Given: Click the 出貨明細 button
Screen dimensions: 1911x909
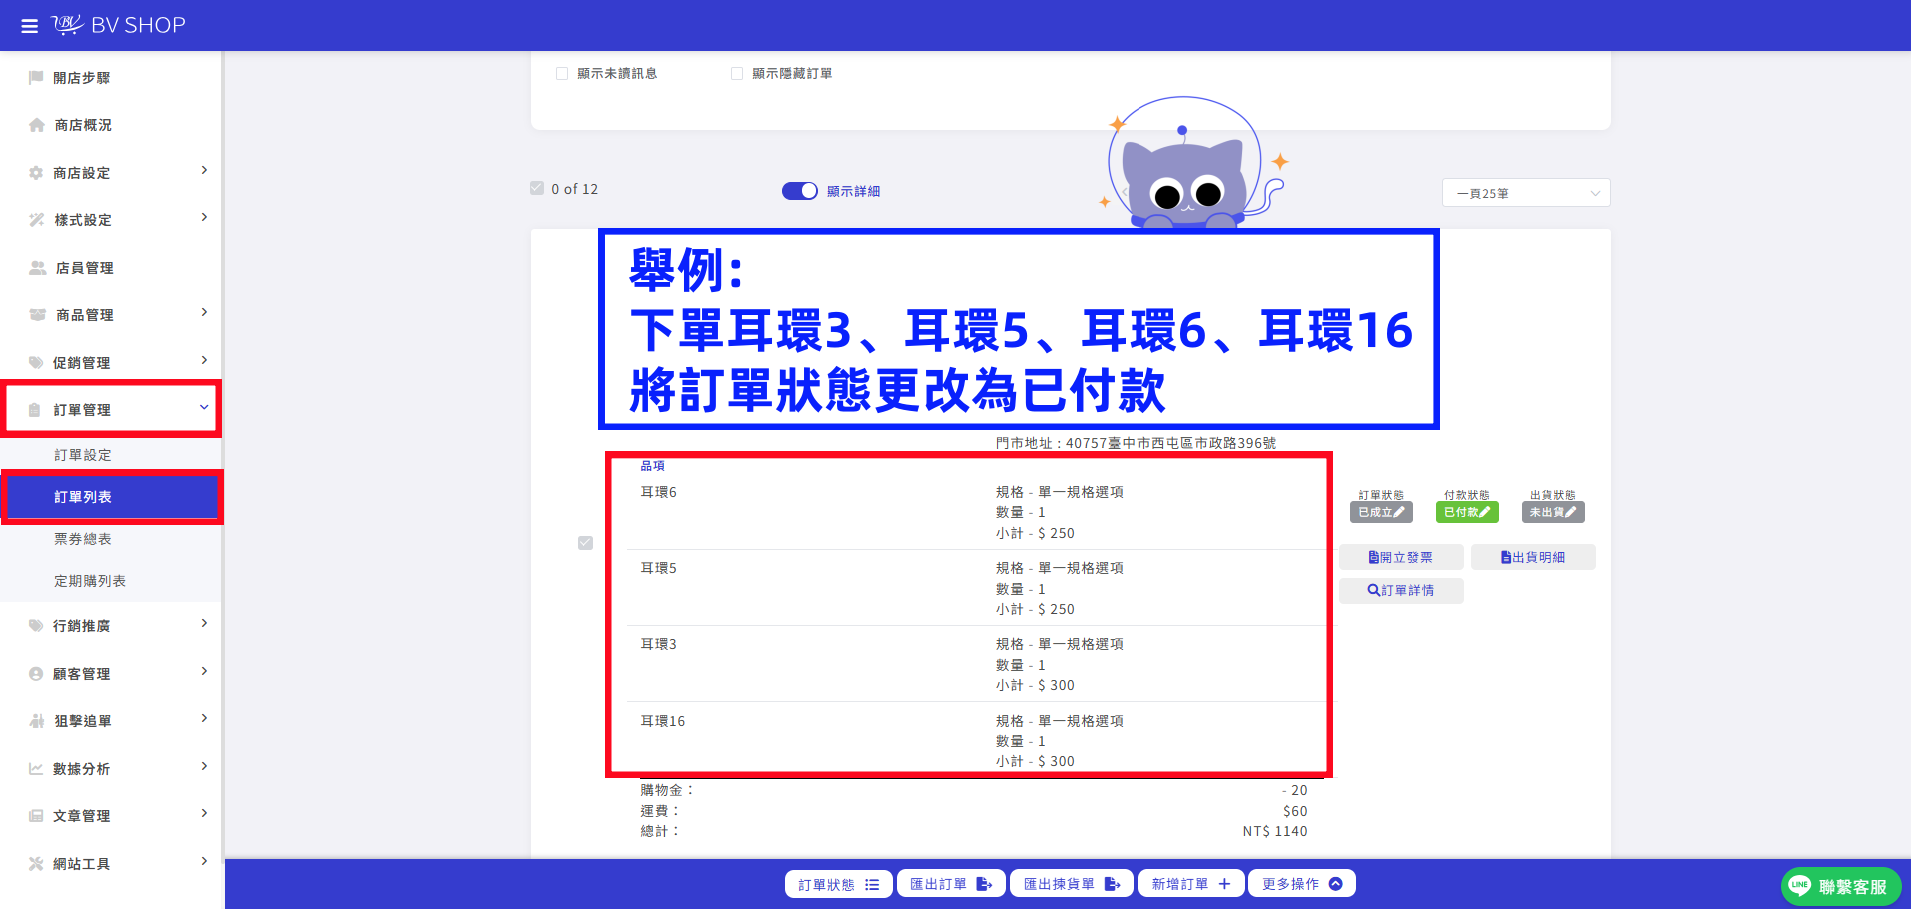Looking at the screenshot, I should (1533, 557).
